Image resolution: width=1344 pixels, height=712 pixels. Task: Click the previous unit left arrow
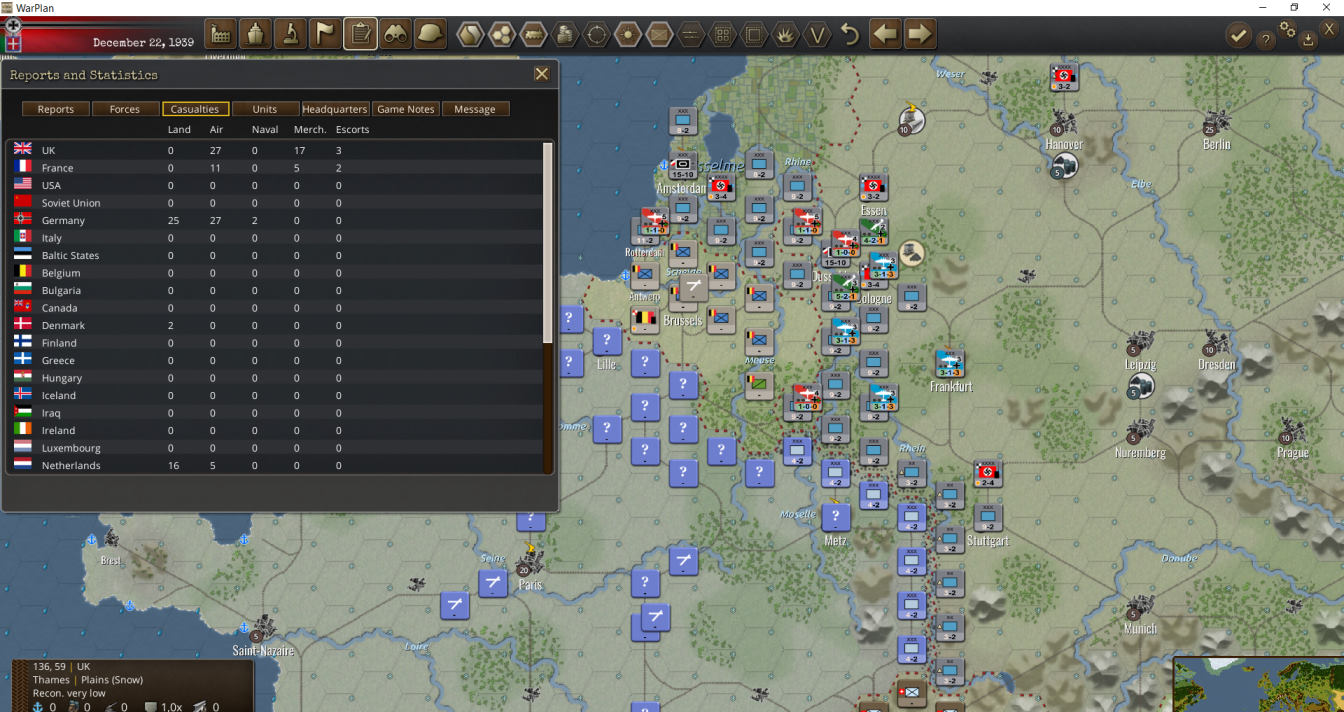pos(885,34)
